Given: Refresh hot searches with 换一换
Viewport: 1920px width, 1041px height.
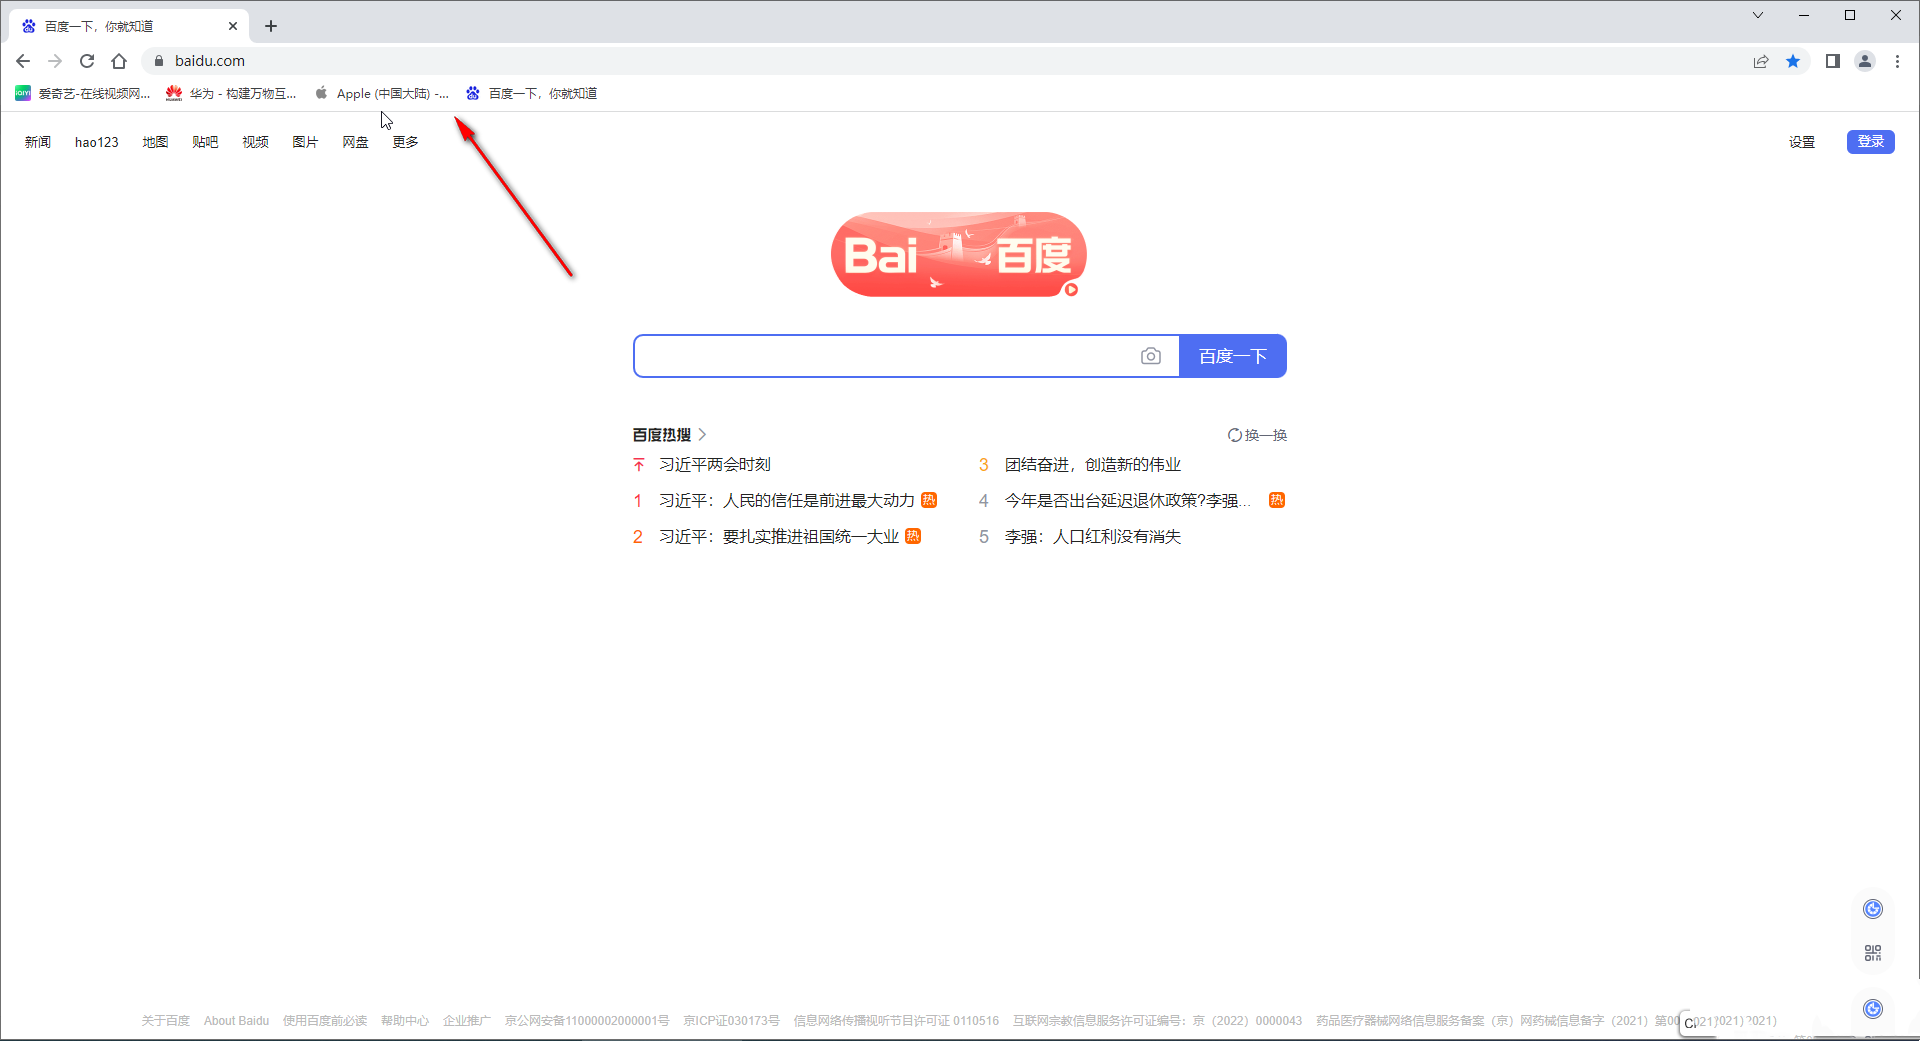Looking at the screenshot, I should pos(1257,435).
